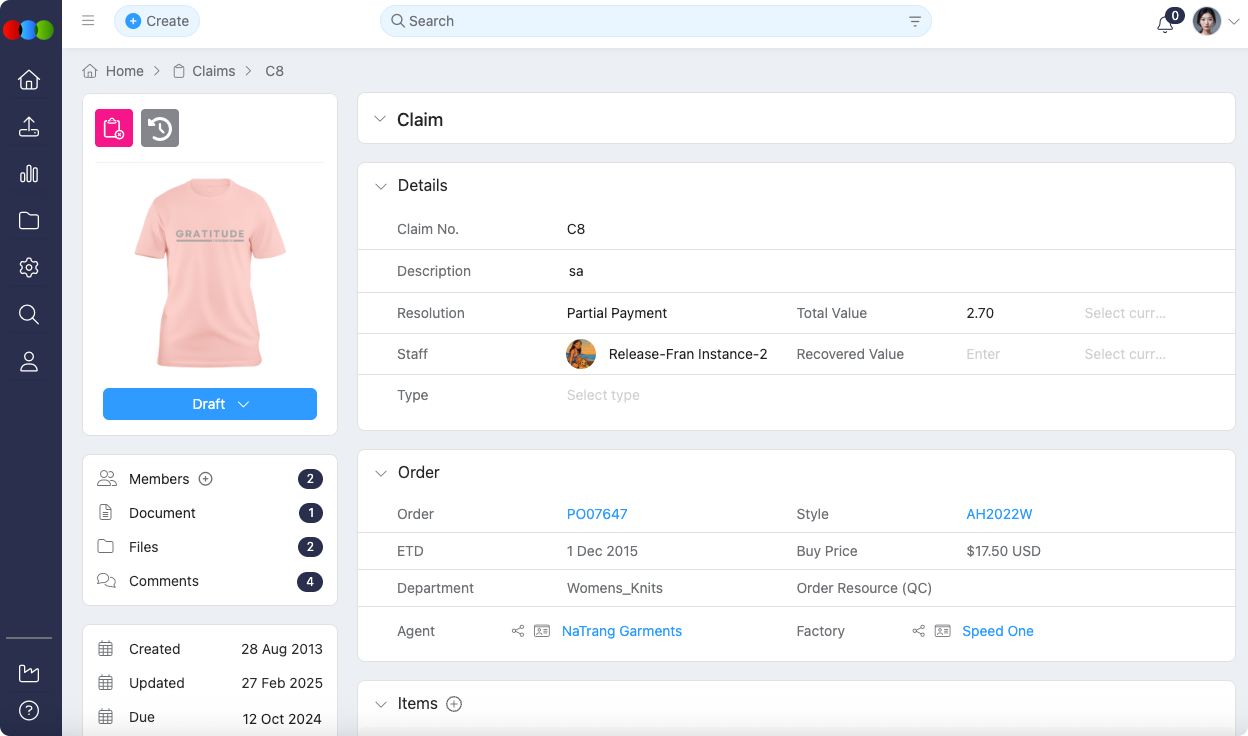Click the share icon beside Factory
1248x736 pixels.
coord(918,631)
